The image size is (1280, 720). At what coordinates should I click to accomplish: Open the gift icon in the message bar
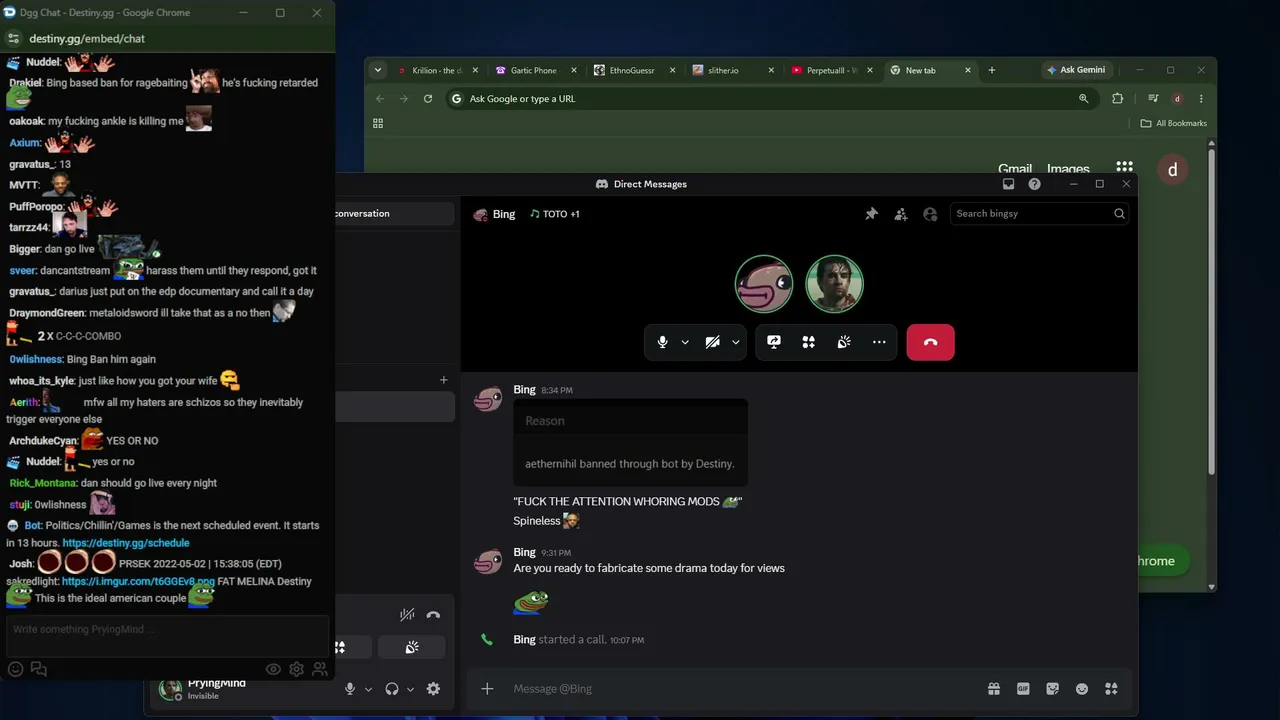993,689
